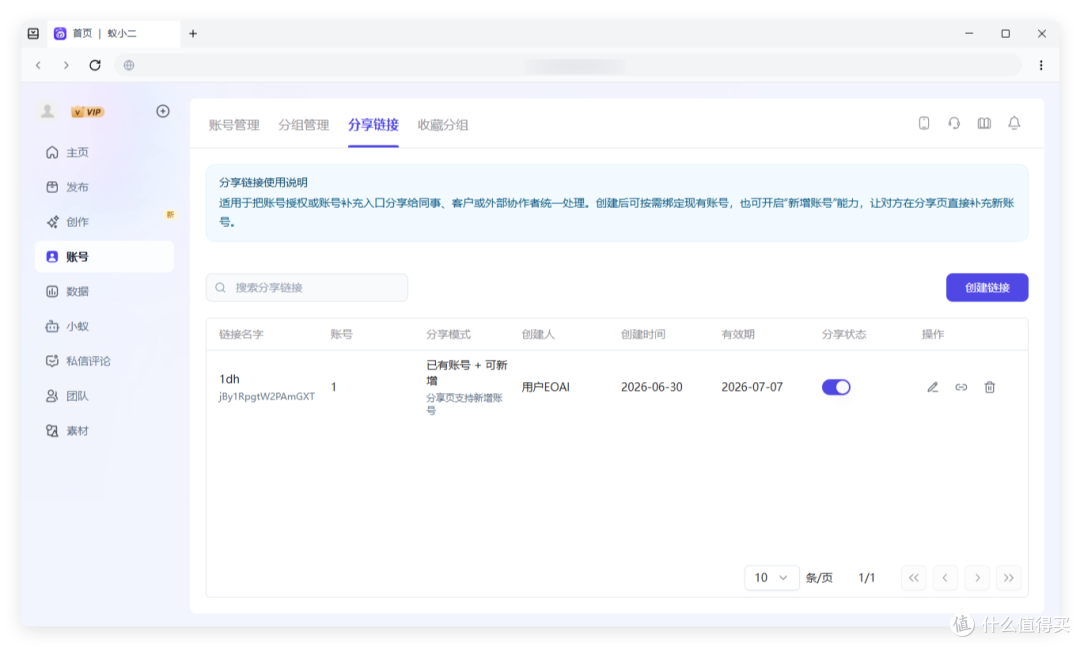Screen dimensions: 1080x647
Task: Go to previous page of results
Action: [945, 577]
